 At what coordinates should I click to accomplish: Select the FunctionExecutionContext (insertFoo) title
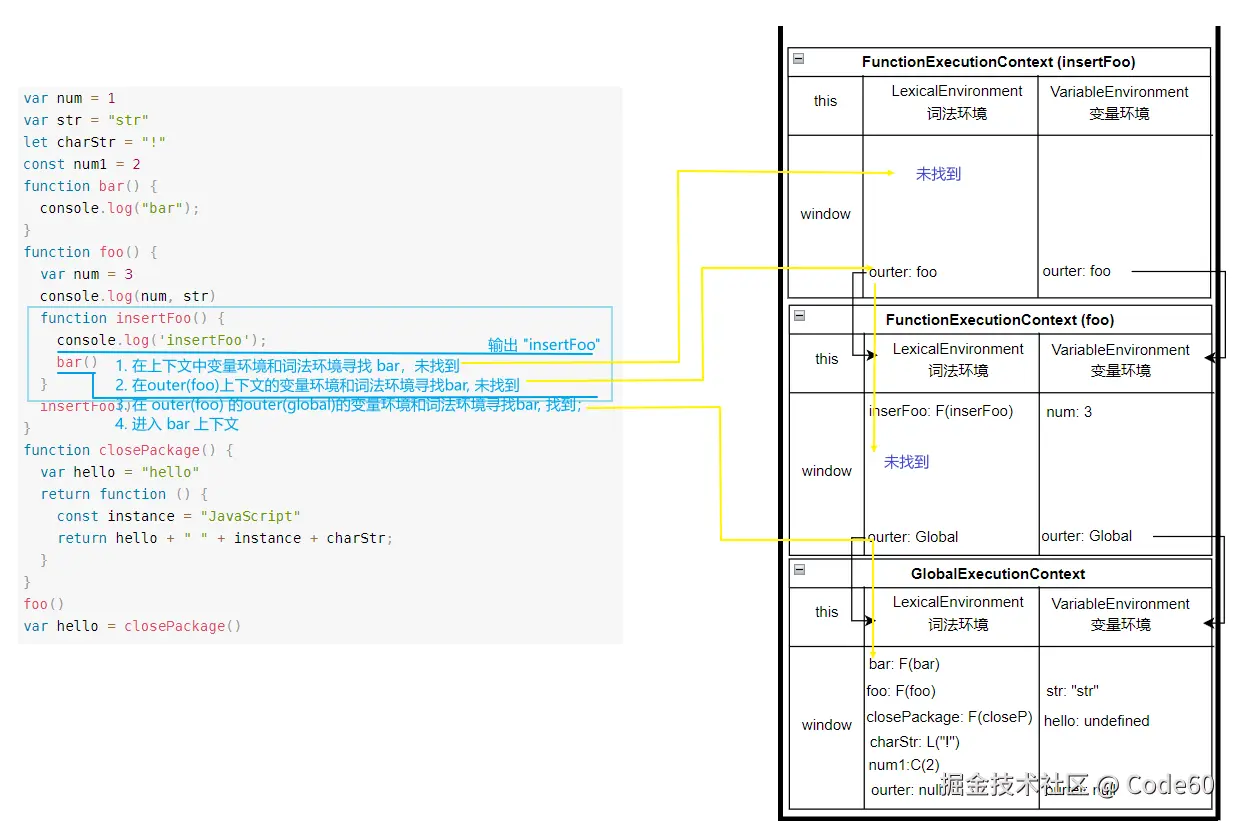coord(998,62)
